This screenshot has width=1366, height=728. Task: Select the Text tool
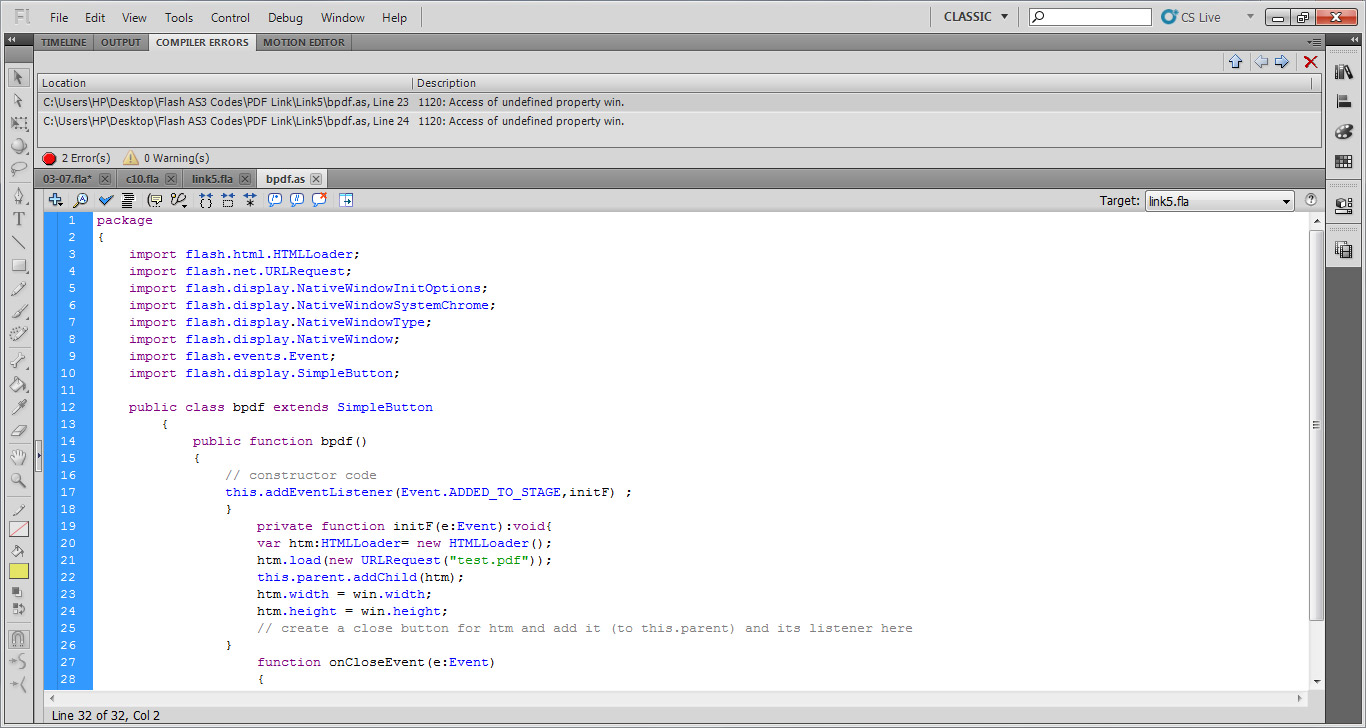(18, 218)
